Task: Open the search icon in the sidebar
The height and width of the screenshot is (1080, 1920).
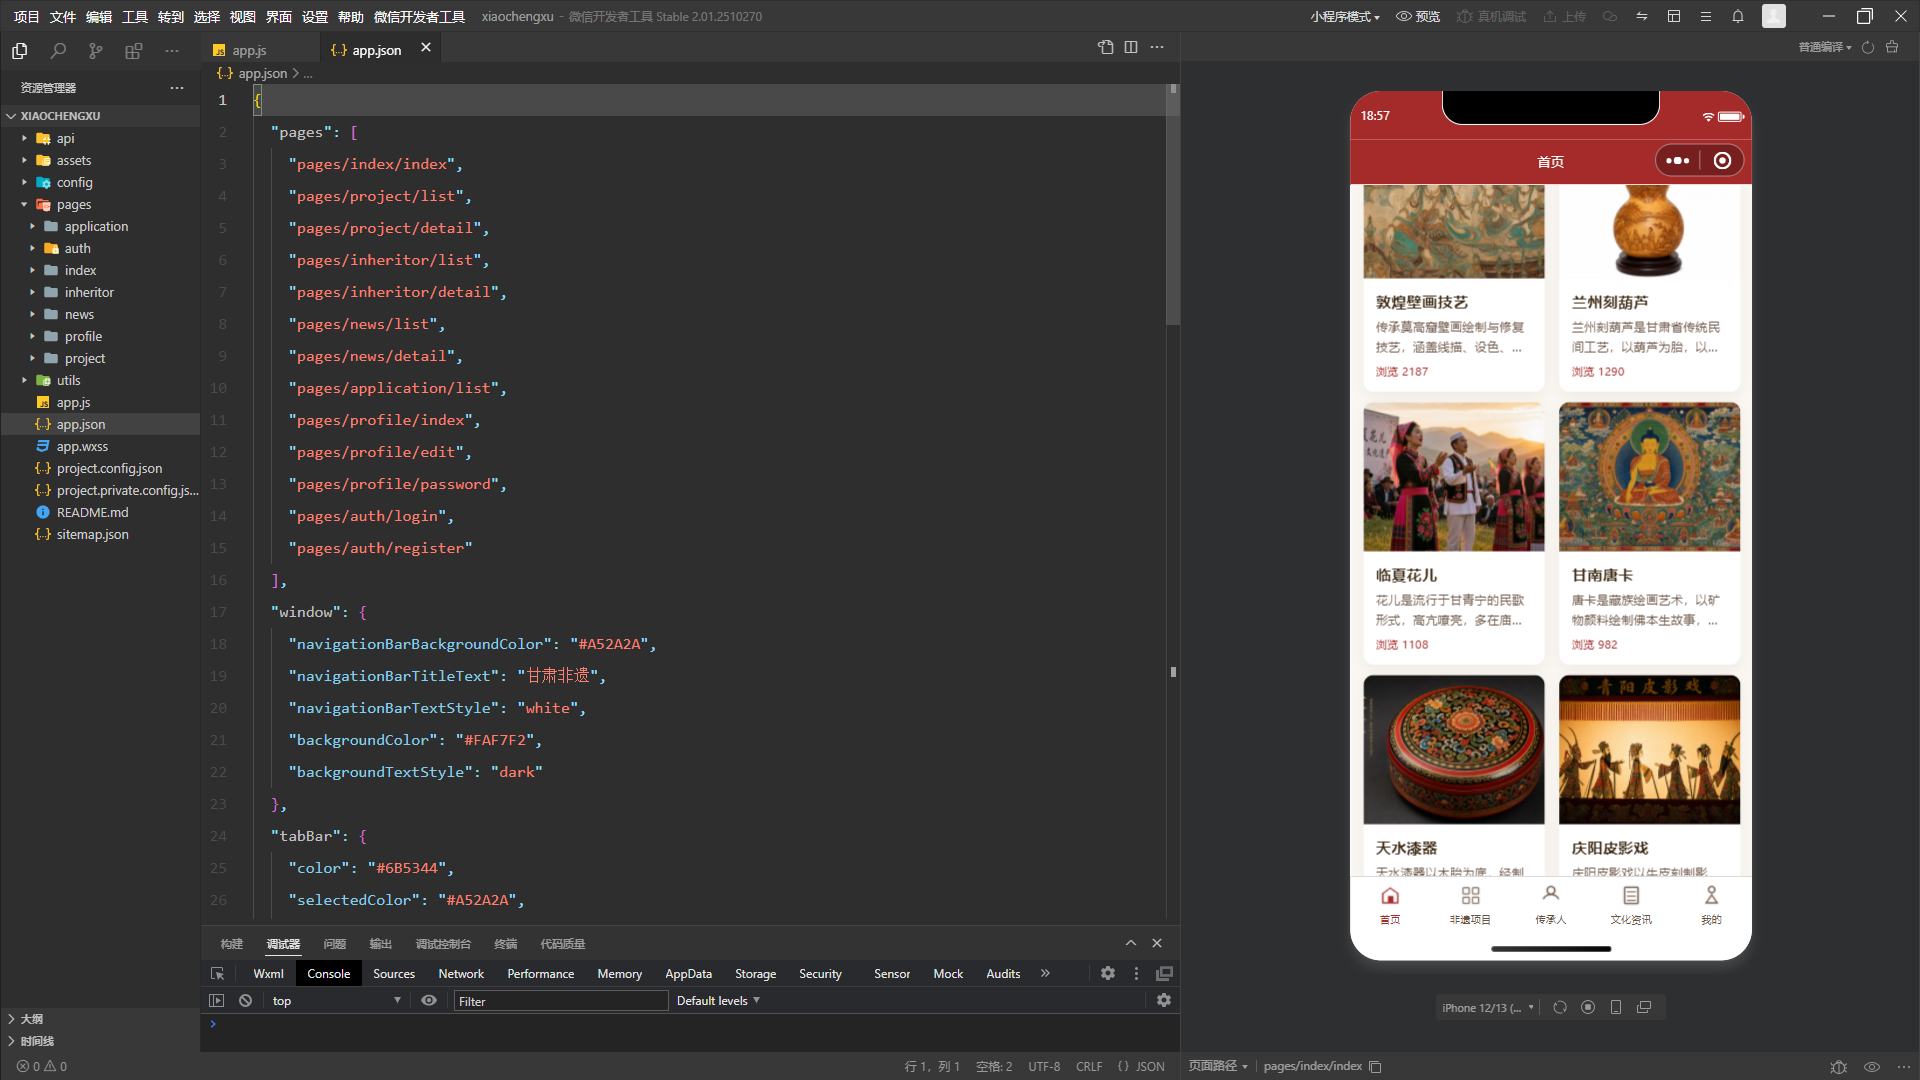Action: [x=58, y=50]
